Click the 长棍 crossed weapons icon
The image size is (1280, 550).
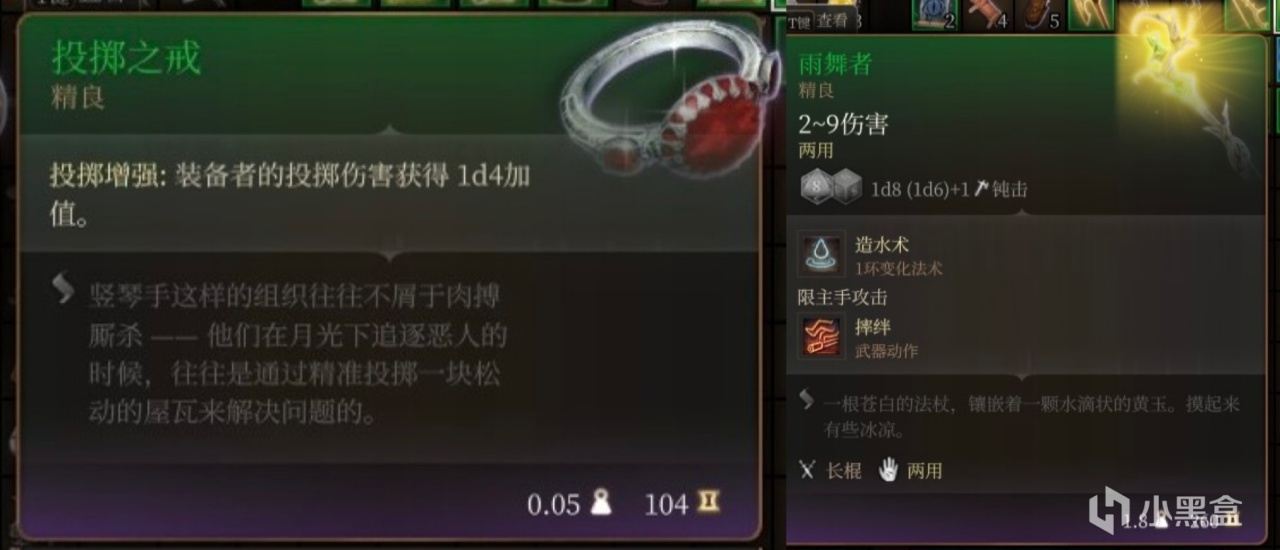[x=808, y=469]
